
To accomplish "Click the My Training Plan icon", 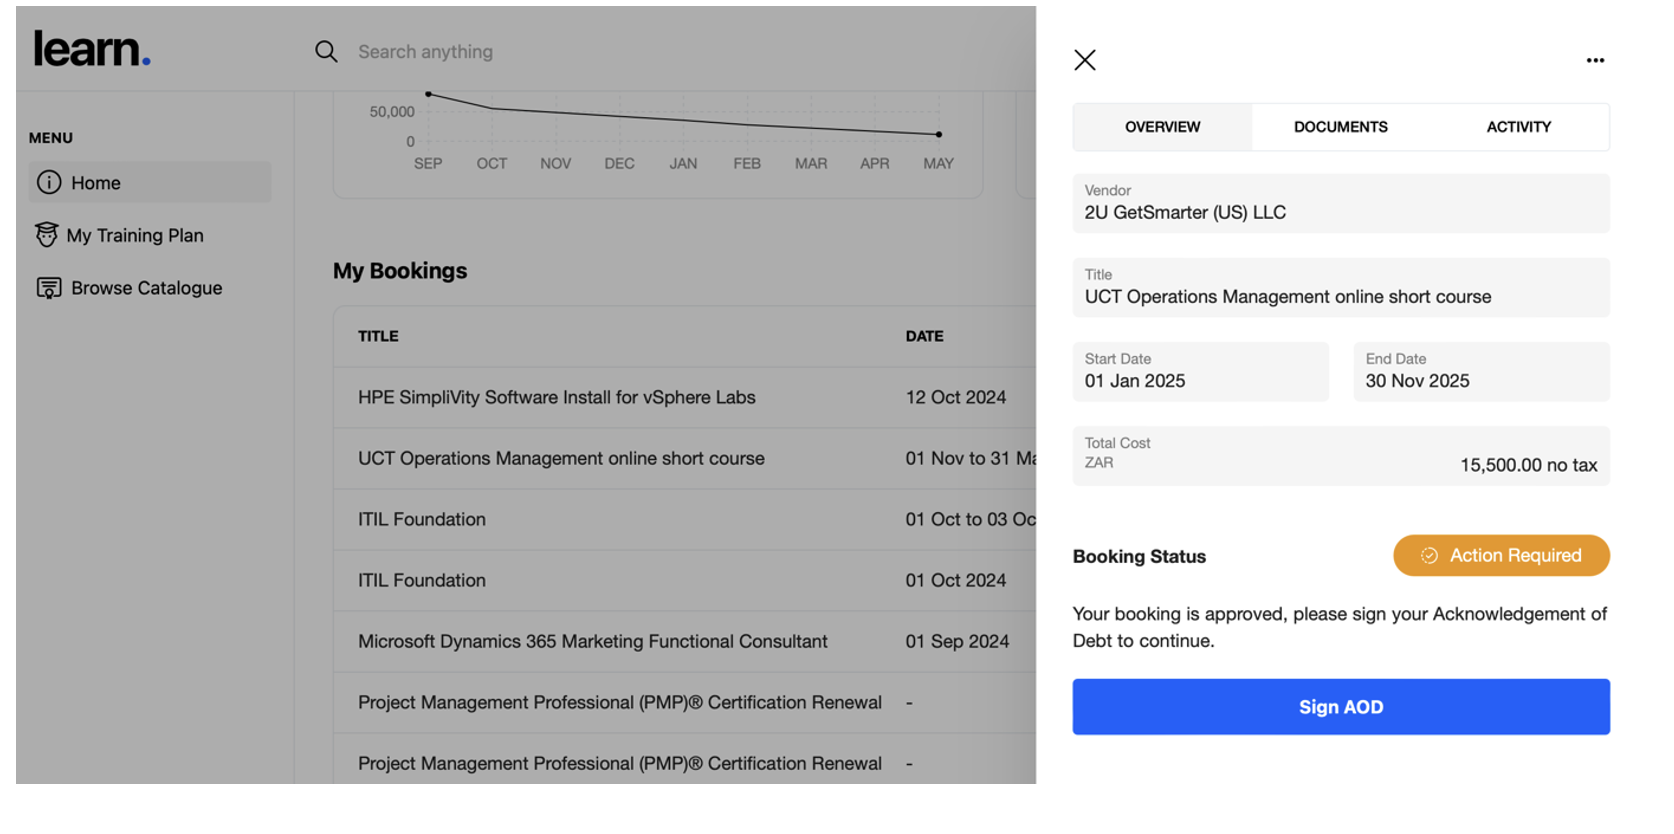I will pyautogui.click(x=47, y=235).
